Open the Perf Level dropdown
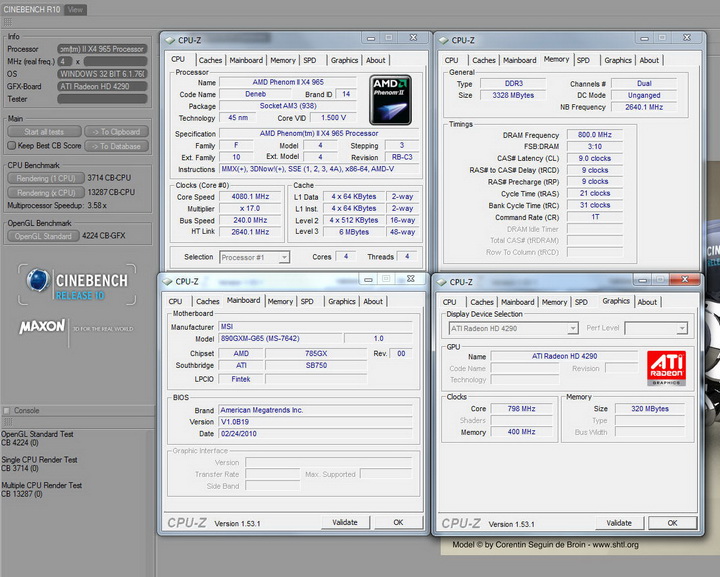This screenshot has height=577, width=720. pyautogui.click(x=656, y=328)
